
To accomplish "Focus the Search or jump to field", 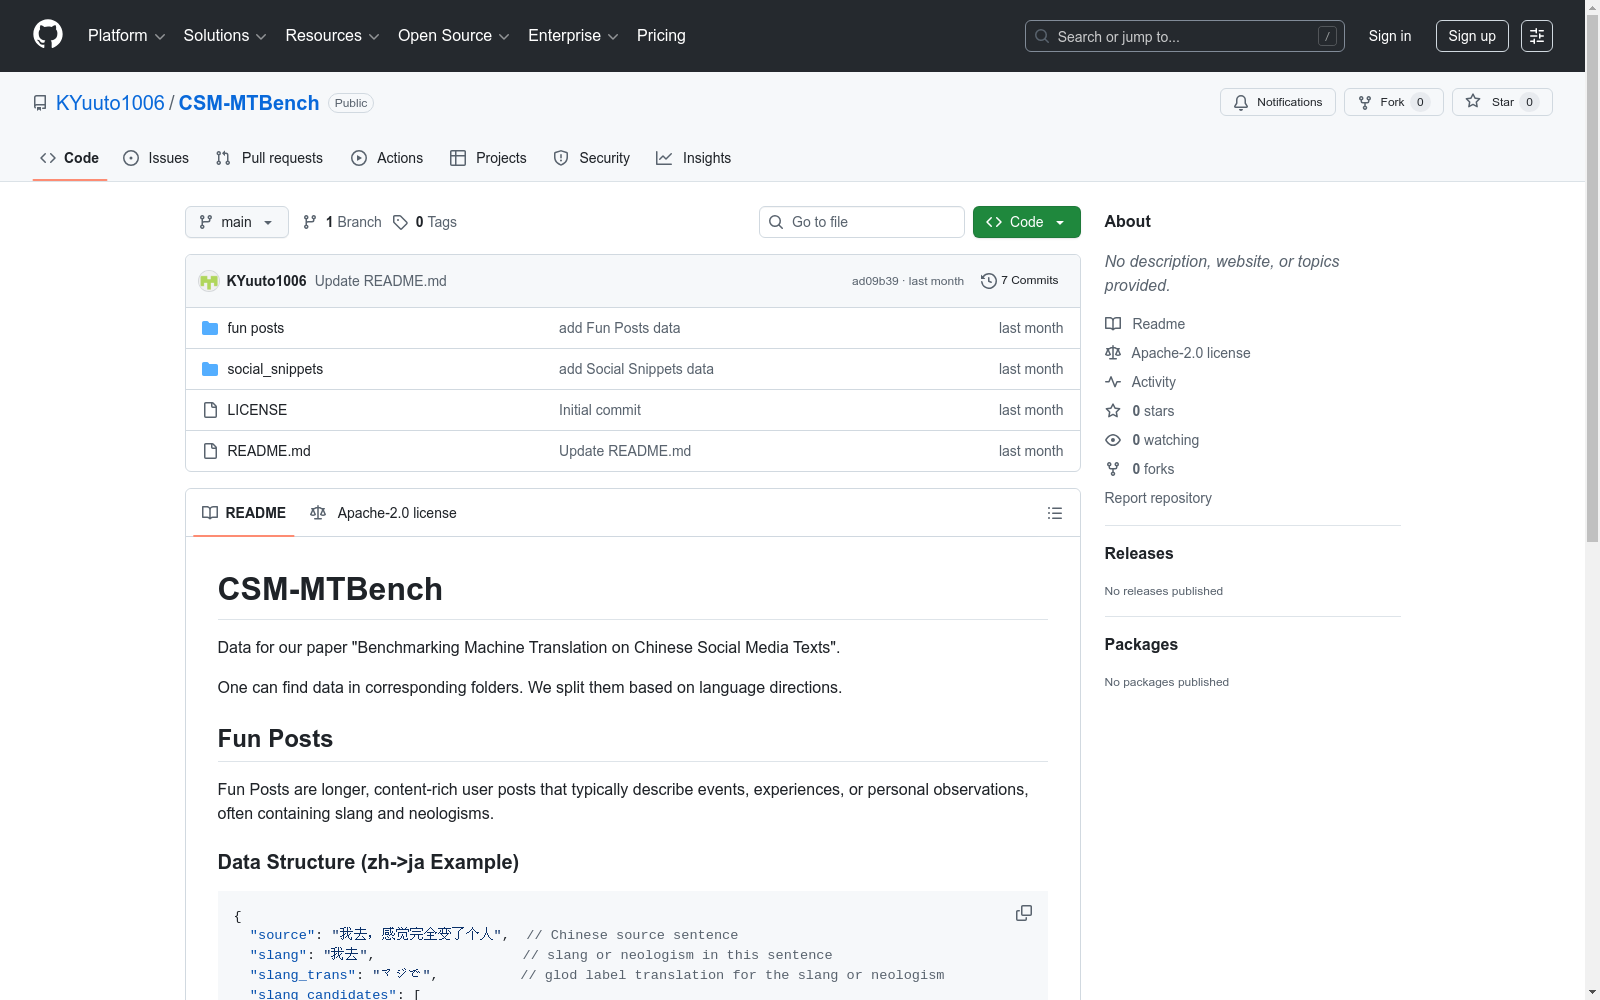I will [x=1185, y=36].
